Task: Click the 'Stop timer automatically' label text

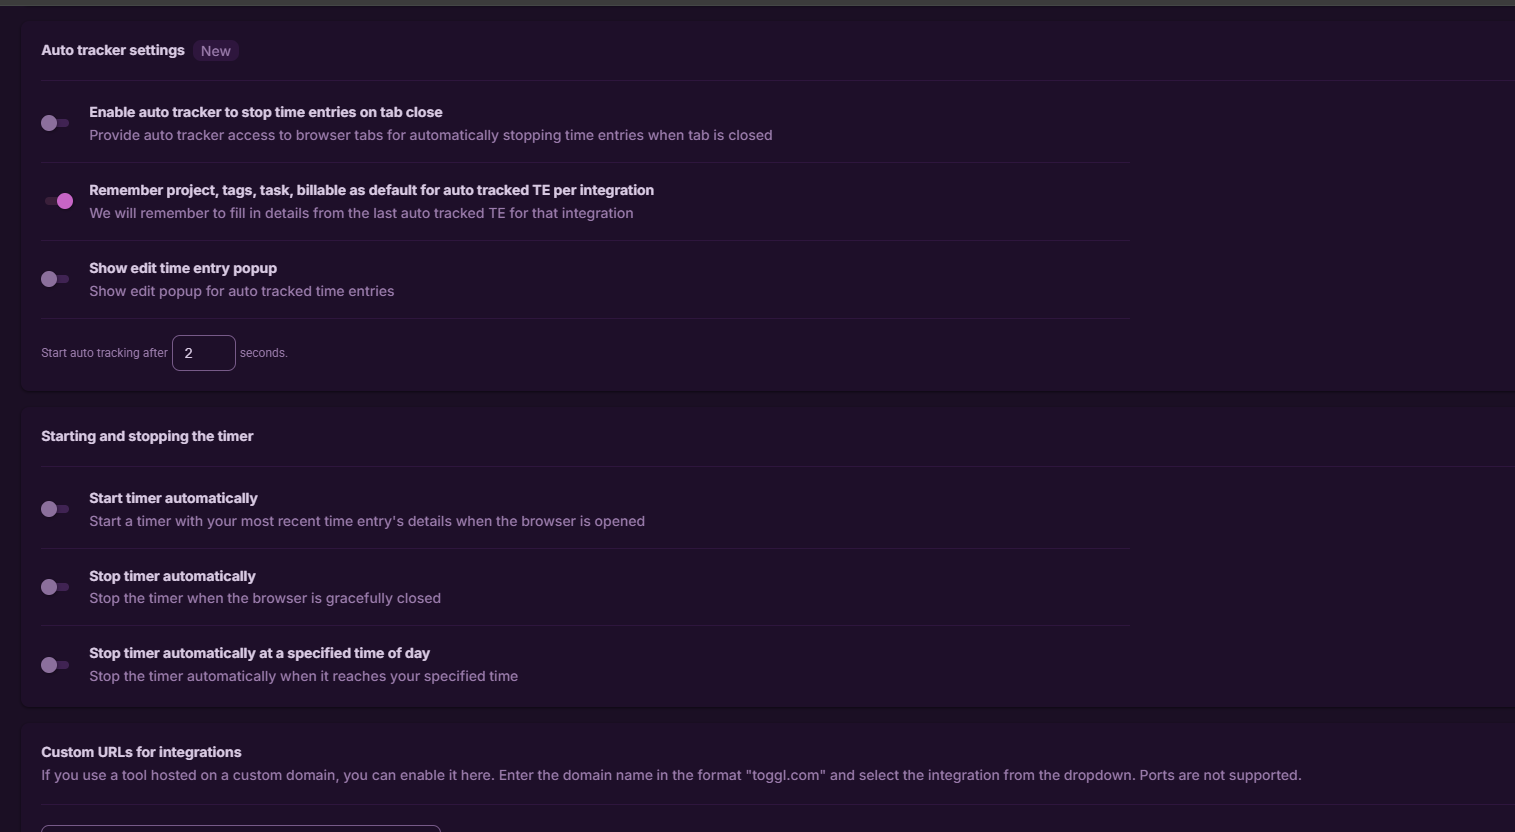Action: tap(172, 576)
